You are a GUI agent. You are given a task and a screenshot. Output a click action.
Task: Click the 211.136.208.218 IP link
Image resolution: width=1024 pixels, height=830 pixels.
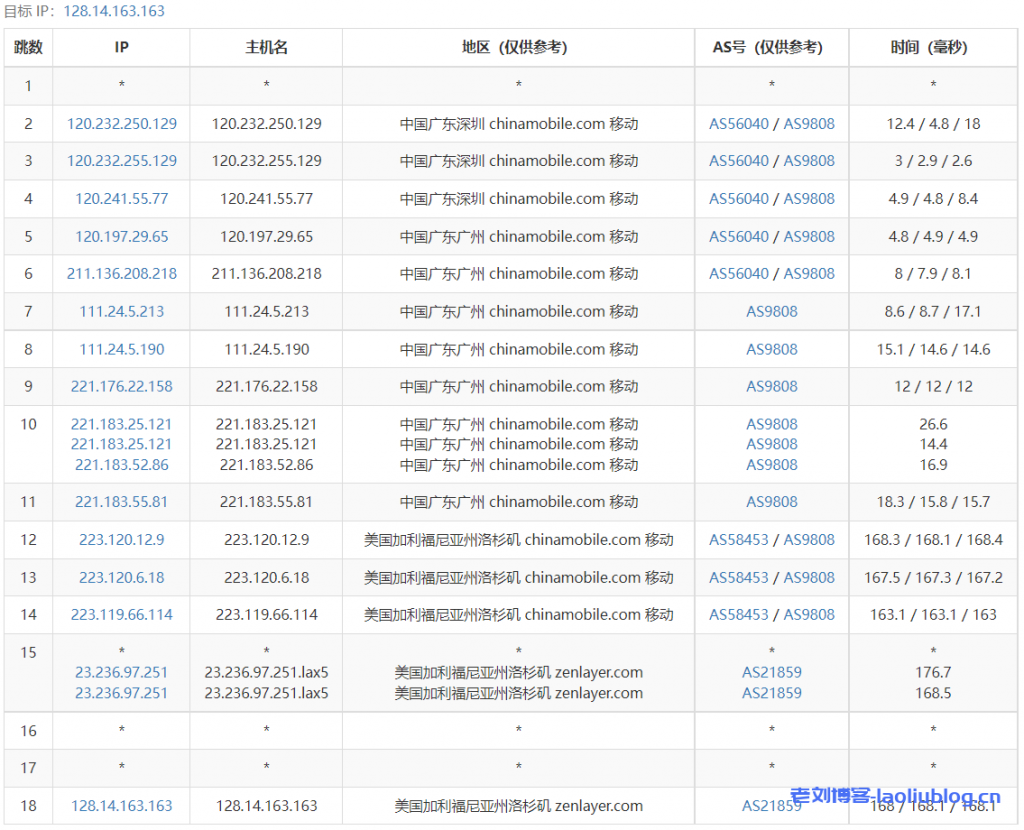tap(122, 274)
